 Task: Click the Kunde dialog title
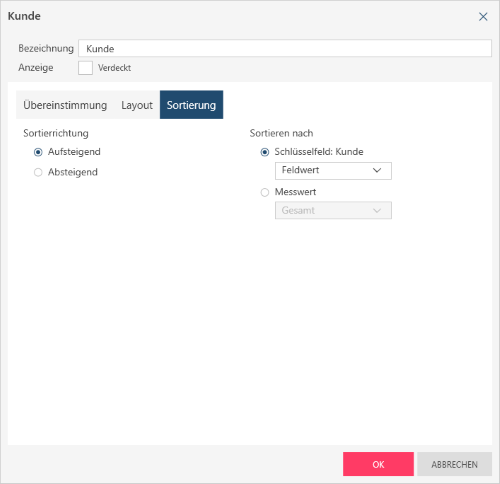(24, 16)
